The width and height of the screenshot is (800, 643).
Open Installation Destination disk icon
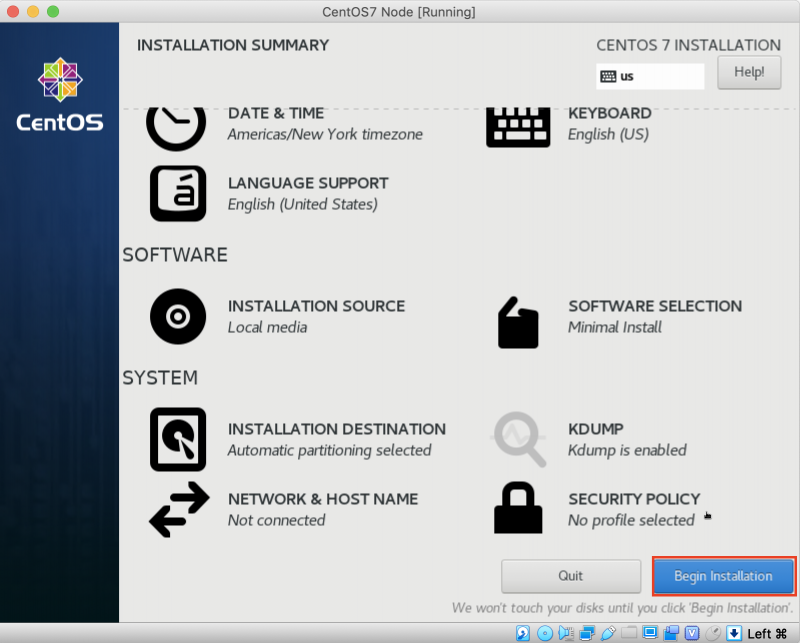(x=178, y=439)
